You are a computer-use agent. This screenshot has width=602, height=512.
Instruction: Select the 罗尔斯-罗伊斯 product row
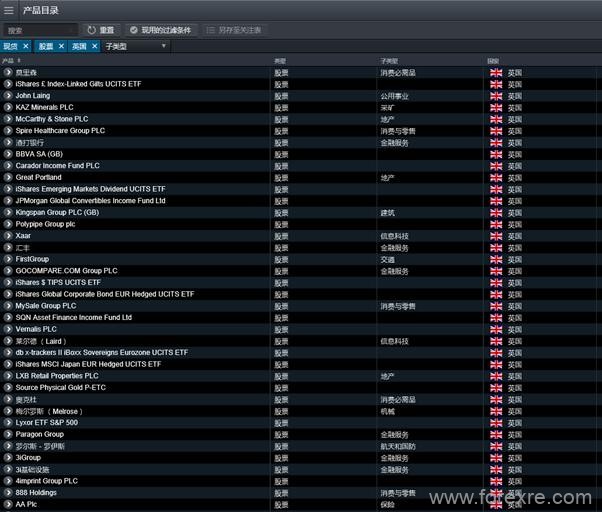(40, 446)
